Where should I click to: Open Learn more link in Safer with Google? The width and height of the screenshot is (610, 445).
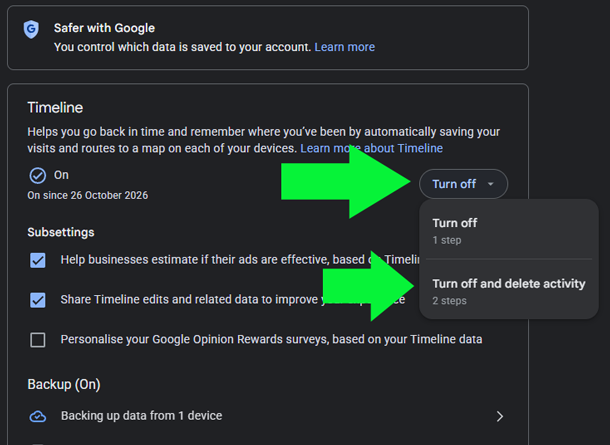click(344, 47)
